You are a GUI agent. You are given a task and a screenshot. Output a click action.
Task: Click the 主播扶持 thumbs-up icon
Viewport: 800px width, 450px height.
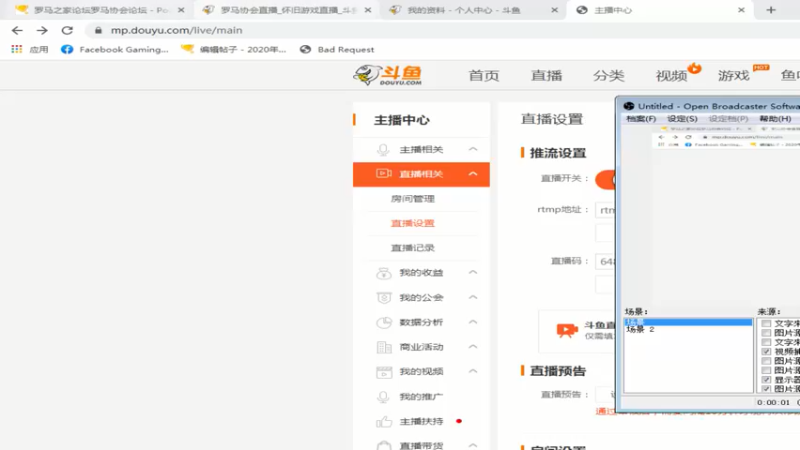click(x=384, y=421)
